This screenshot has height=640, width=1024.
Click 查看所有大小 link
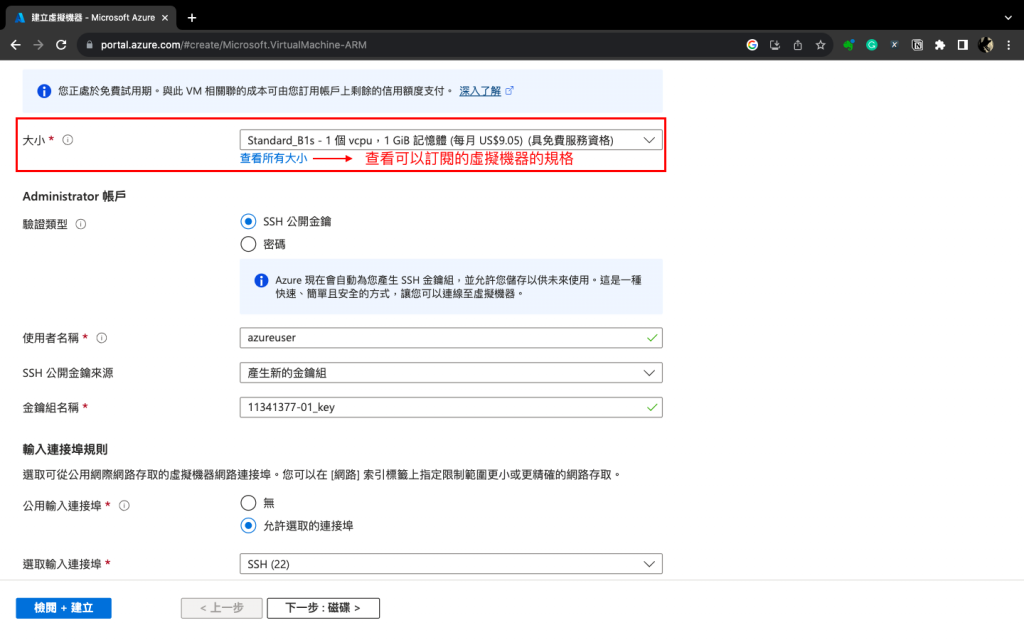point(273,158)
